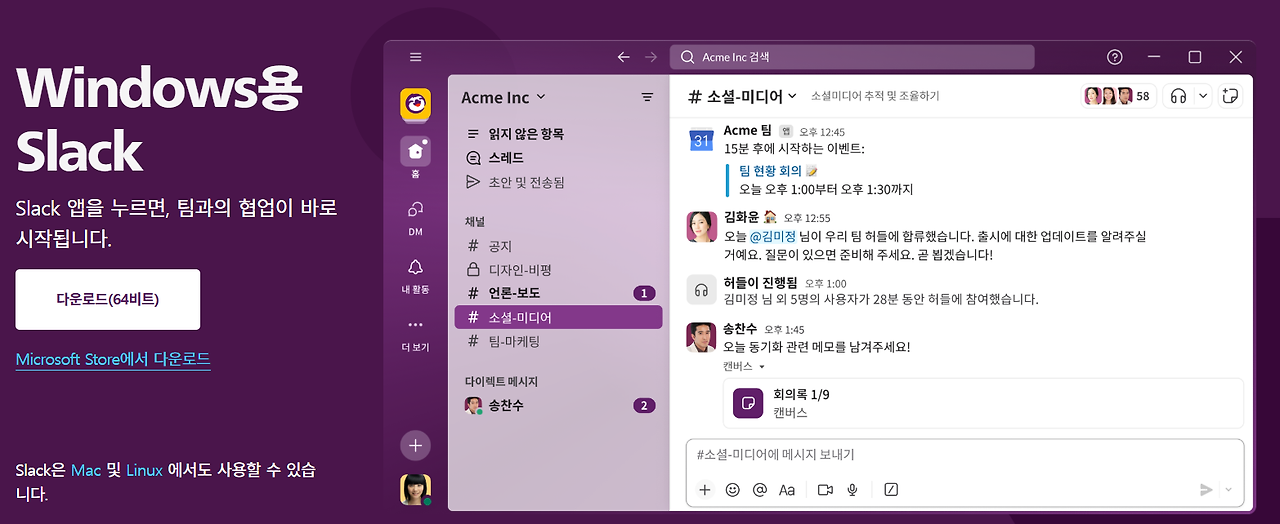Click the @김미정 mention
Viewport: 1280px width, 524px height.
(775, 236)
